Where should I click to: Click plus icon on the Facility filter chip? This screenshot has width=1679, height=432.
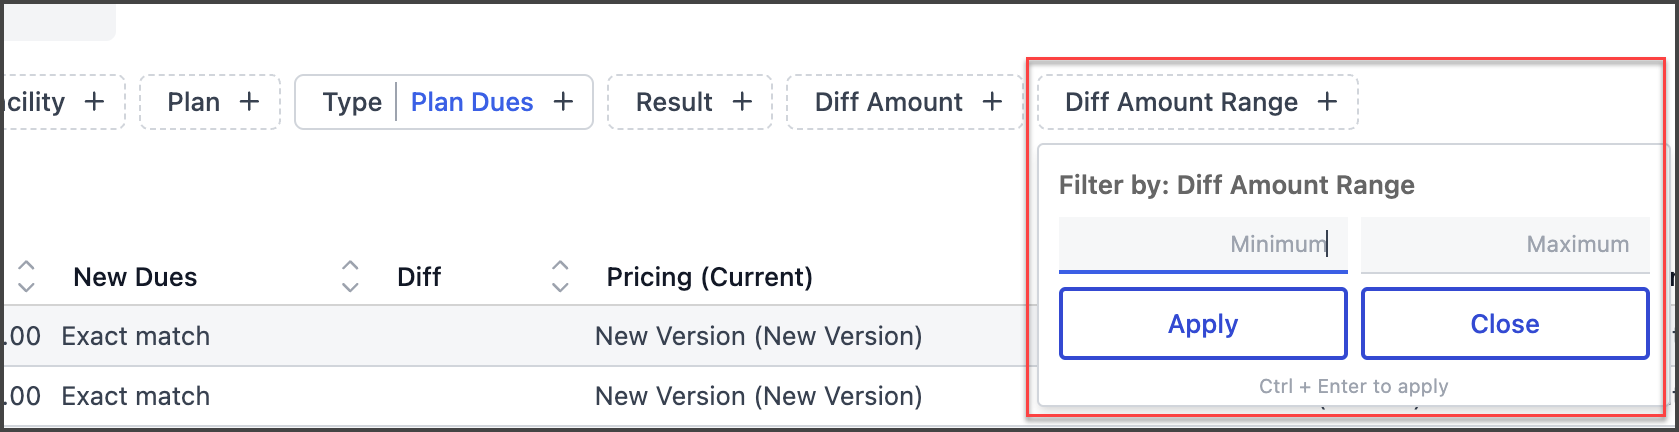94,102
